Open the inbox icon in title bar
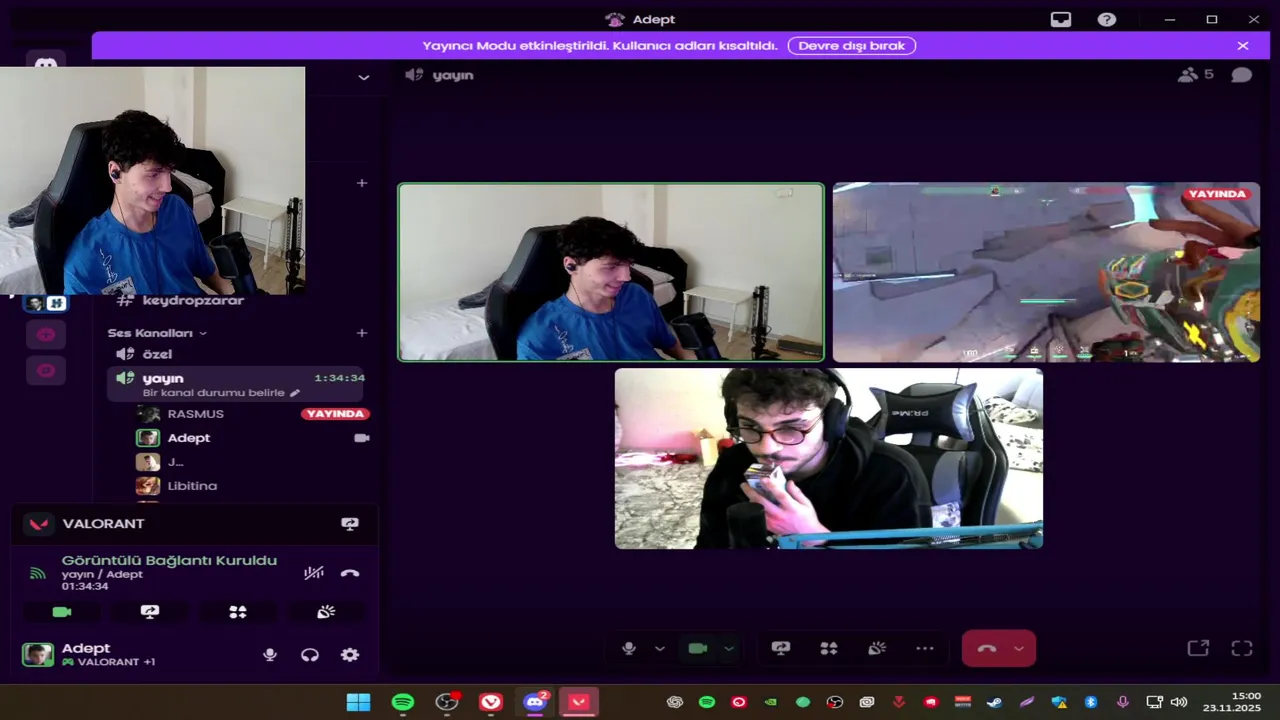The image size is (1280, 720). tap(1061, 19)
